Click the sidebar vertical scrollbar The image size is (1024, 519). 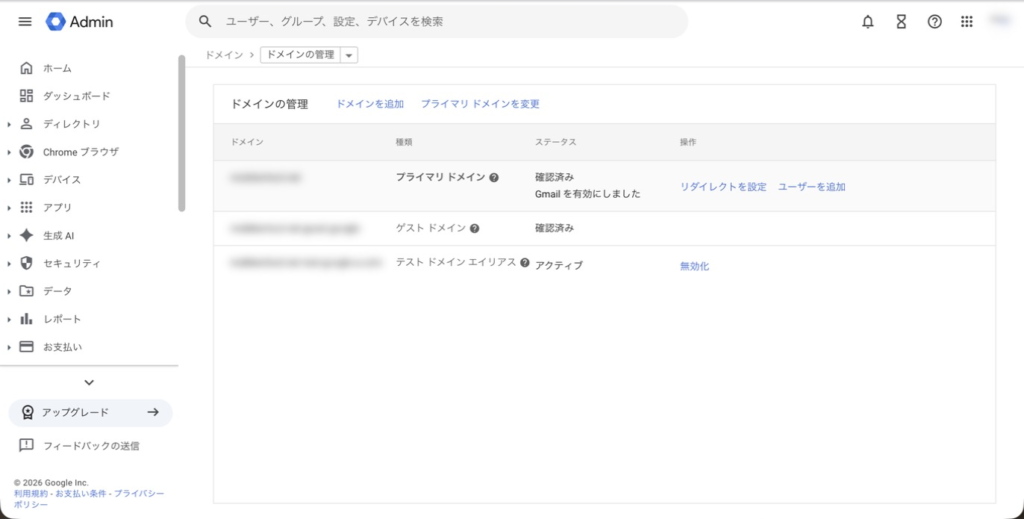[182, 133]
